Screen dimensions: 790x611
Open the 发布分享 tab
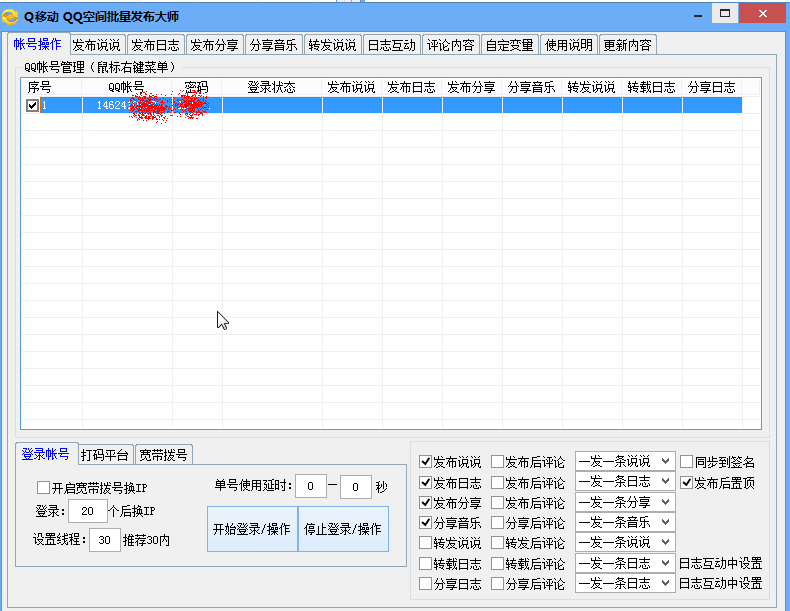point(215,45)
